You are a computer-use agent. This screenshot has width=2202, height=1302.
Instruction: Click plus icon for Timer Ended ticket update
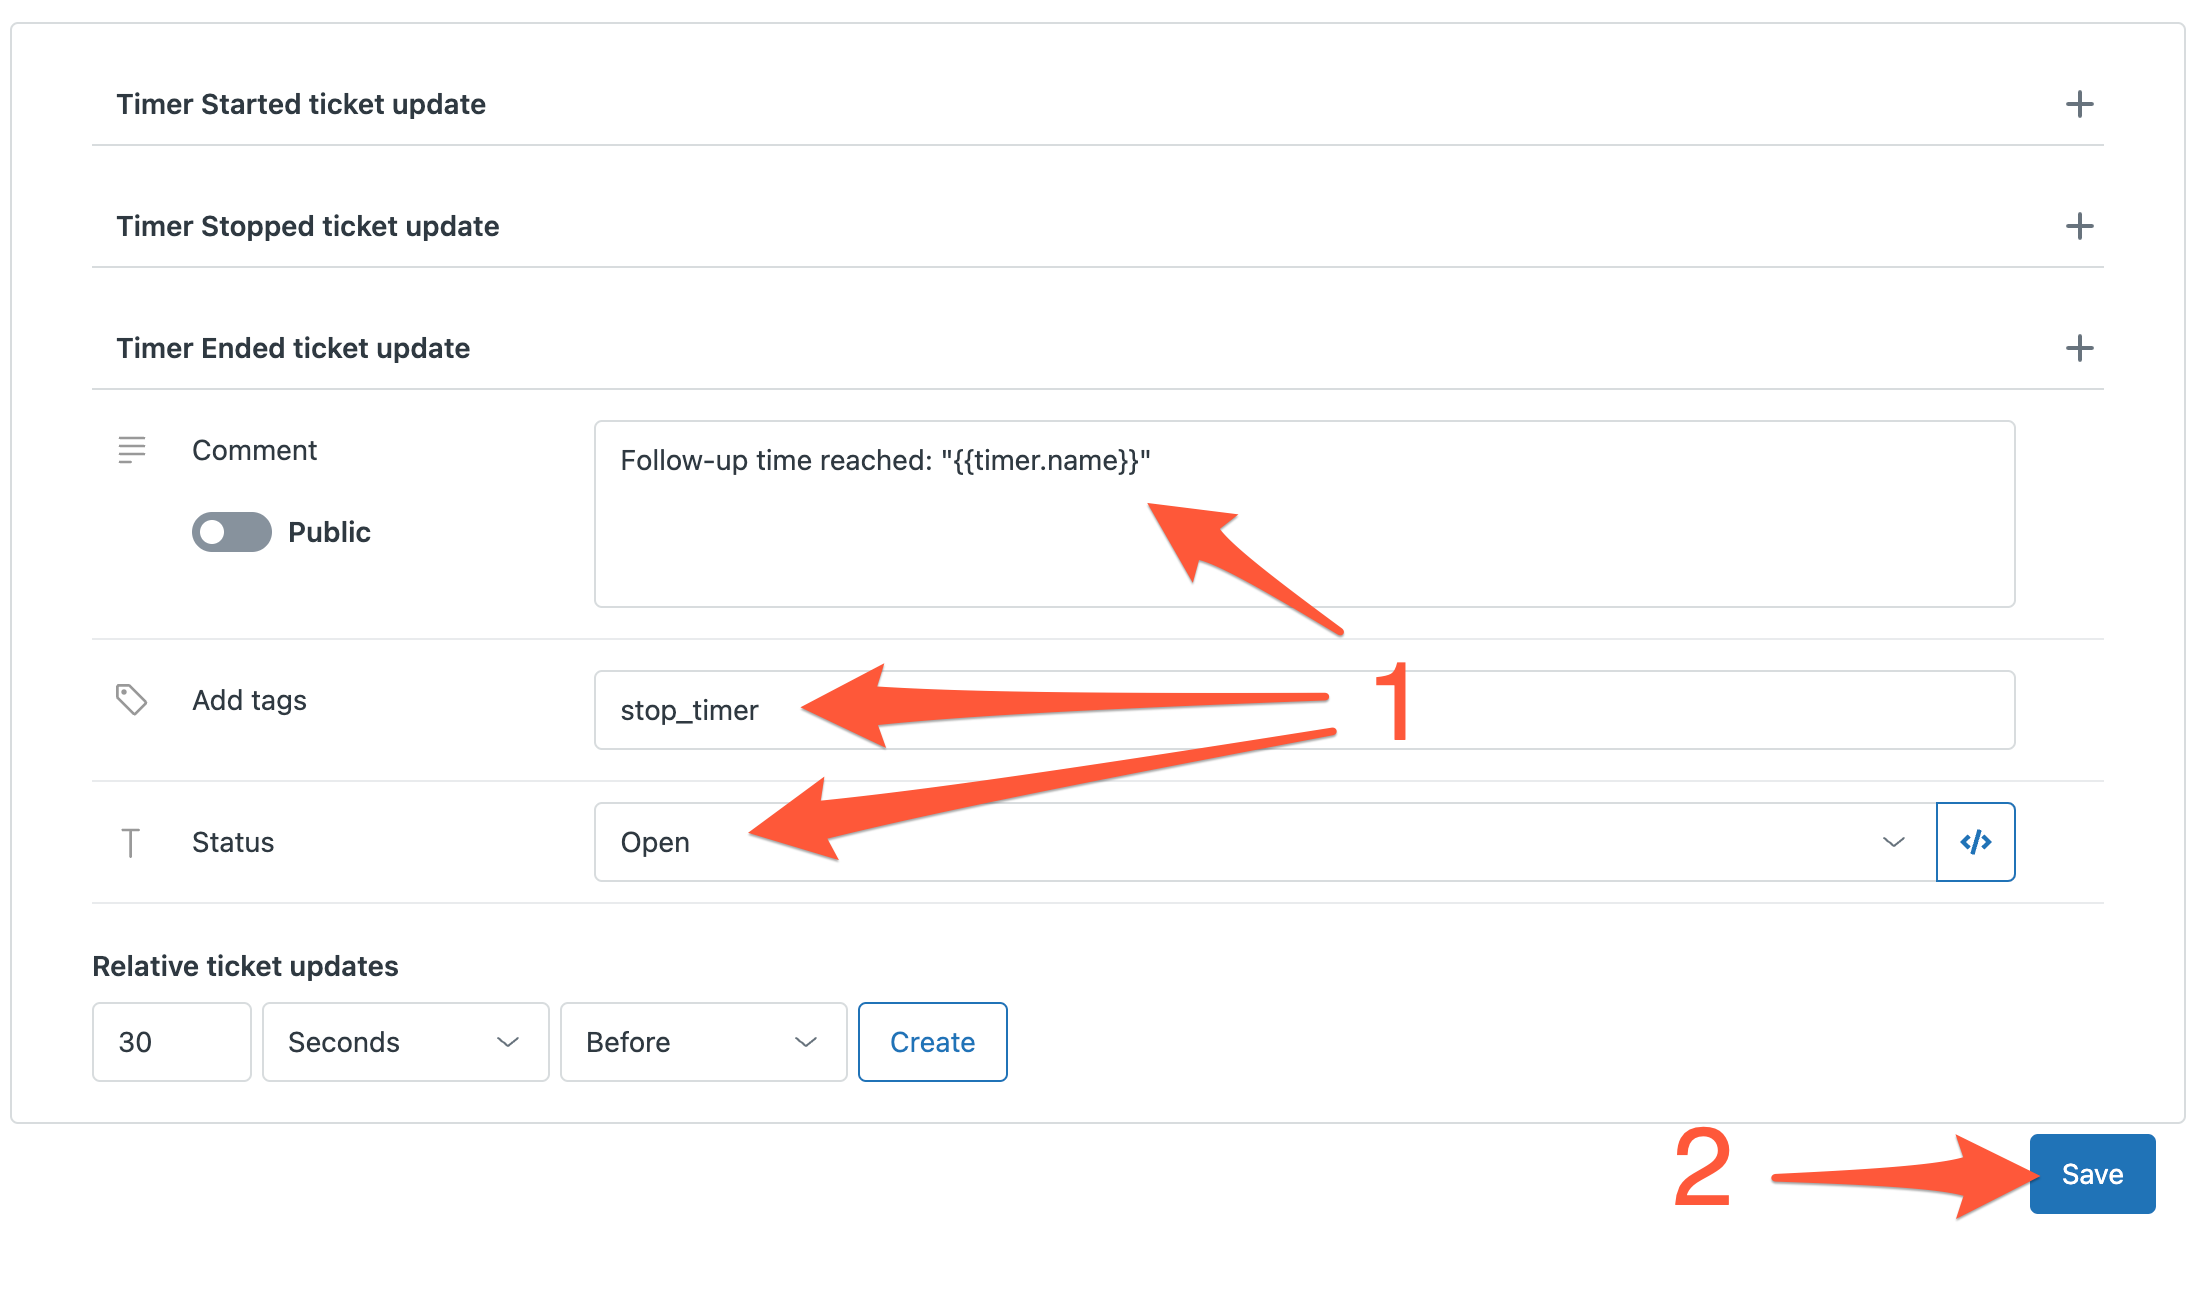pos(2079,348)
